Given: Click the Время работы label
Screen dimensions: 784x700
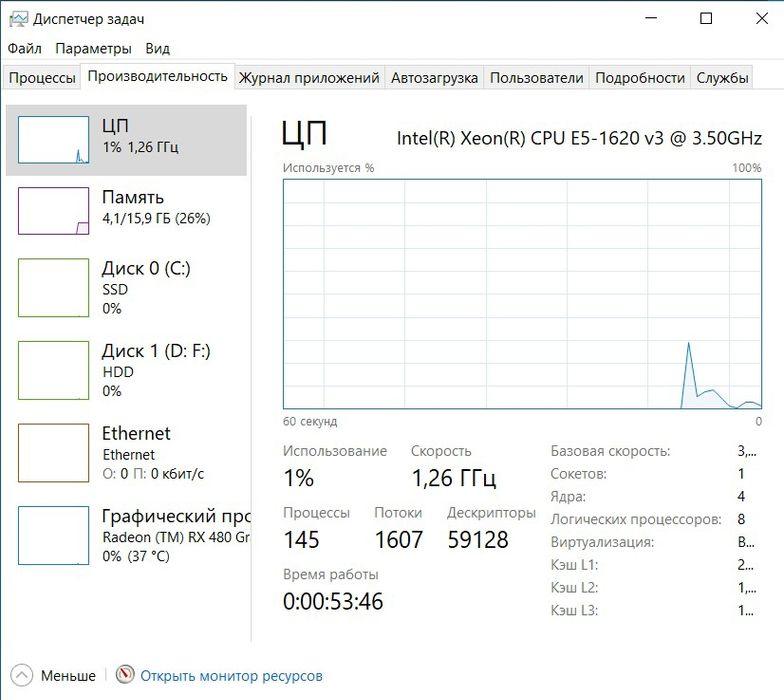Looking at the screenshot, I should [x=330, y=574].
